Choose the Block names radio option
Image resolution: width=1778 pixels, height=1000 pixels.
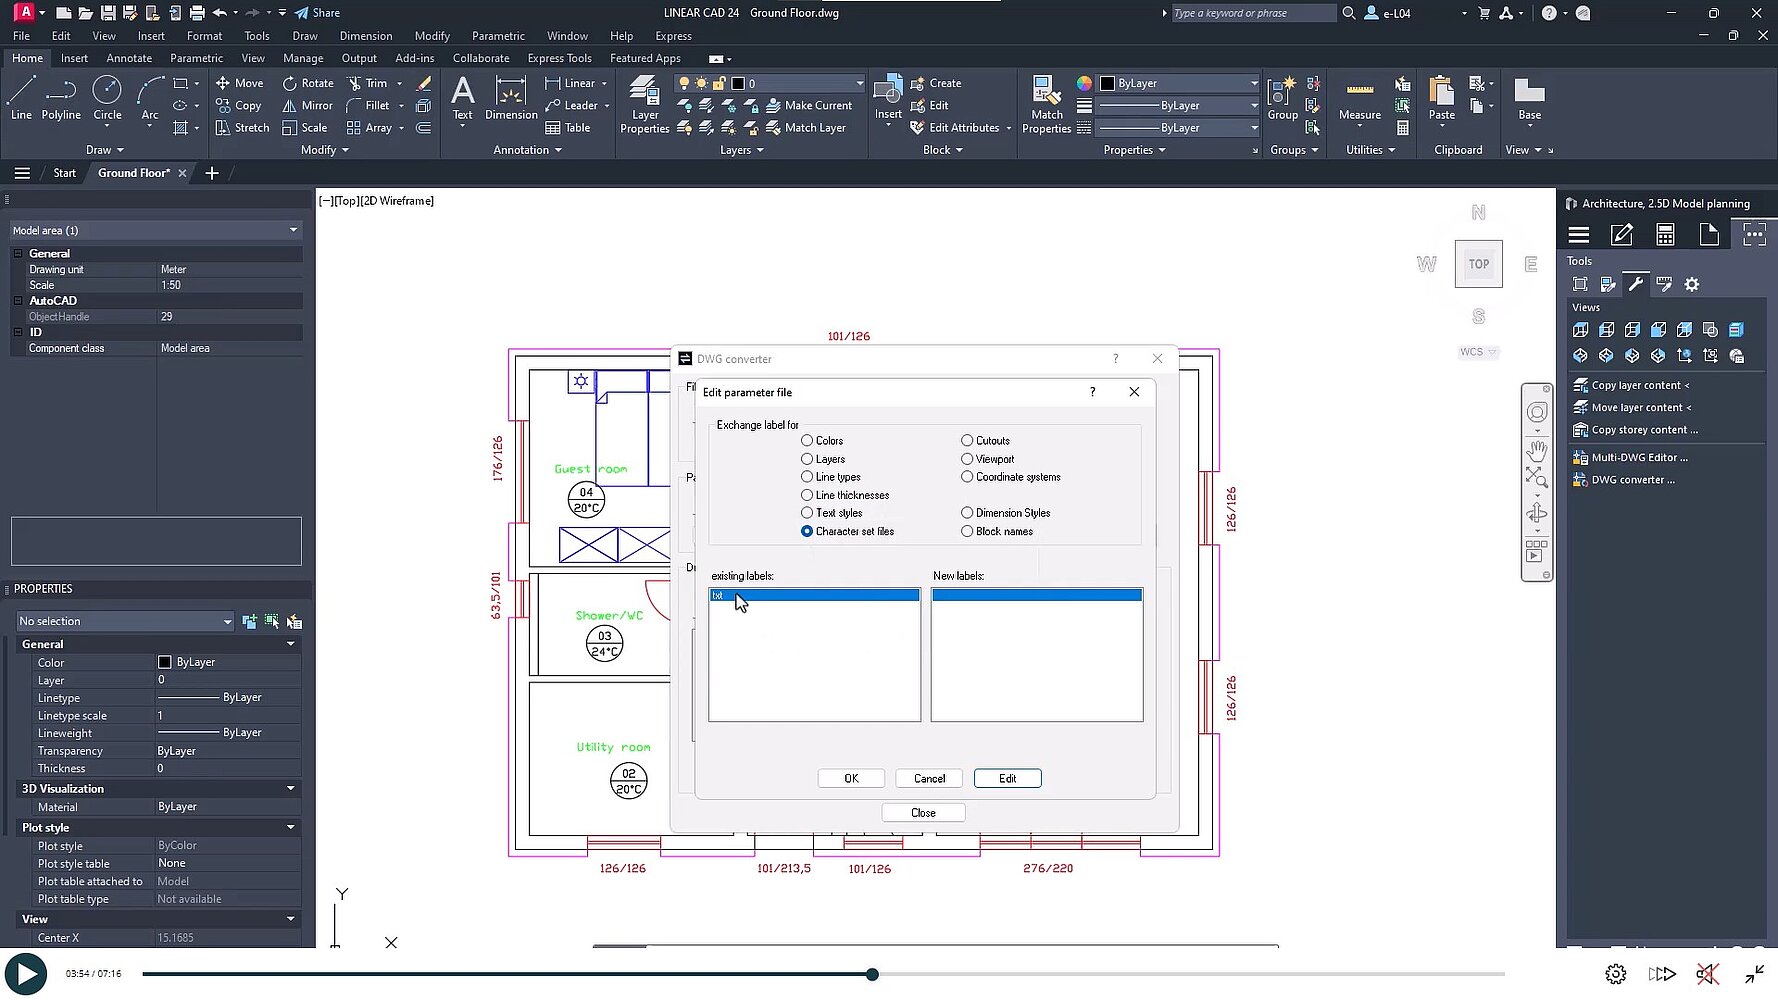[x=967, y=532]
